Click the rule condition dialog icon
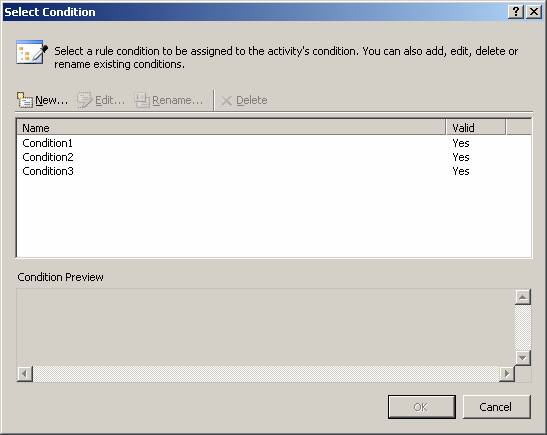Viewport: 547px width, 435px height. 32,52
